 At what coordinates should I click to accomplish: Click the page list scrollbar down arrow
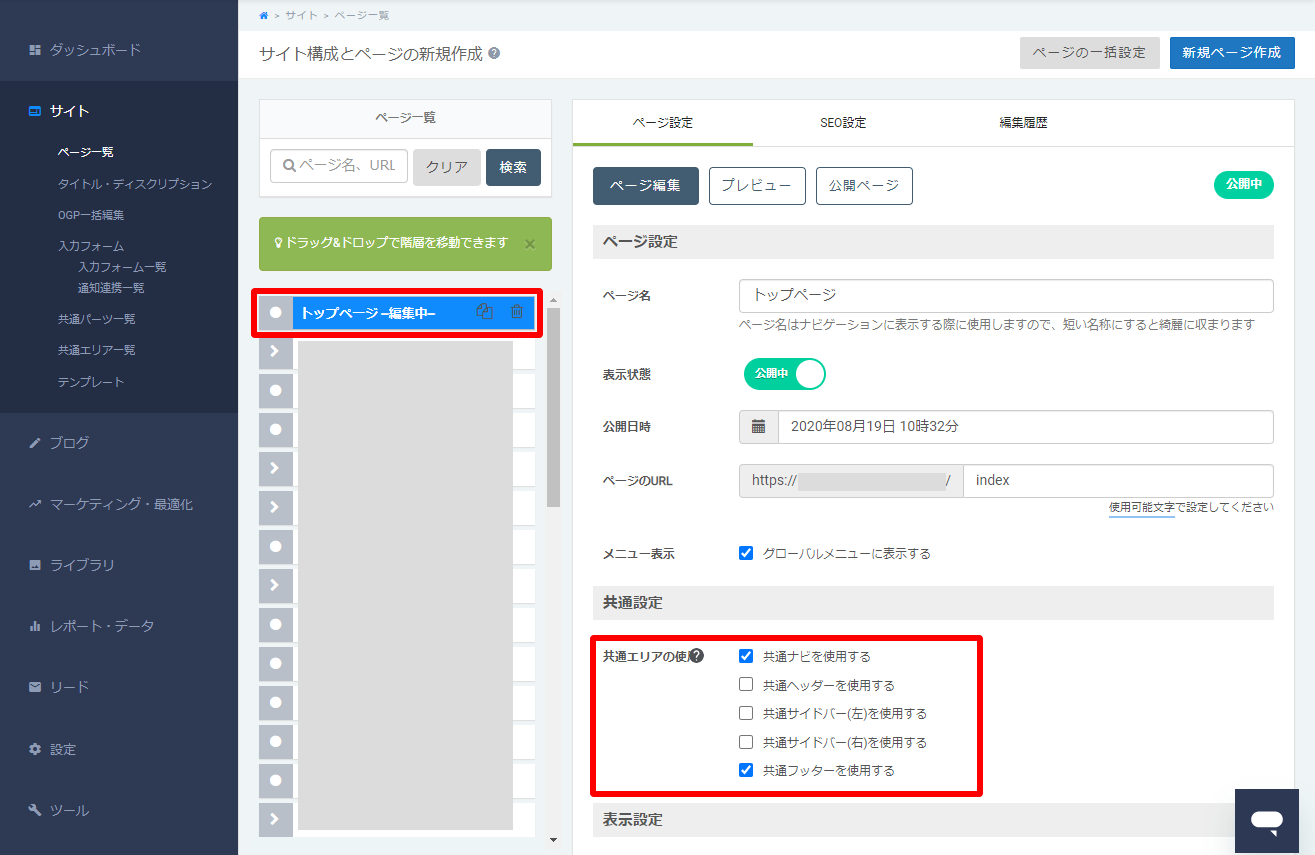coord(554,840)
